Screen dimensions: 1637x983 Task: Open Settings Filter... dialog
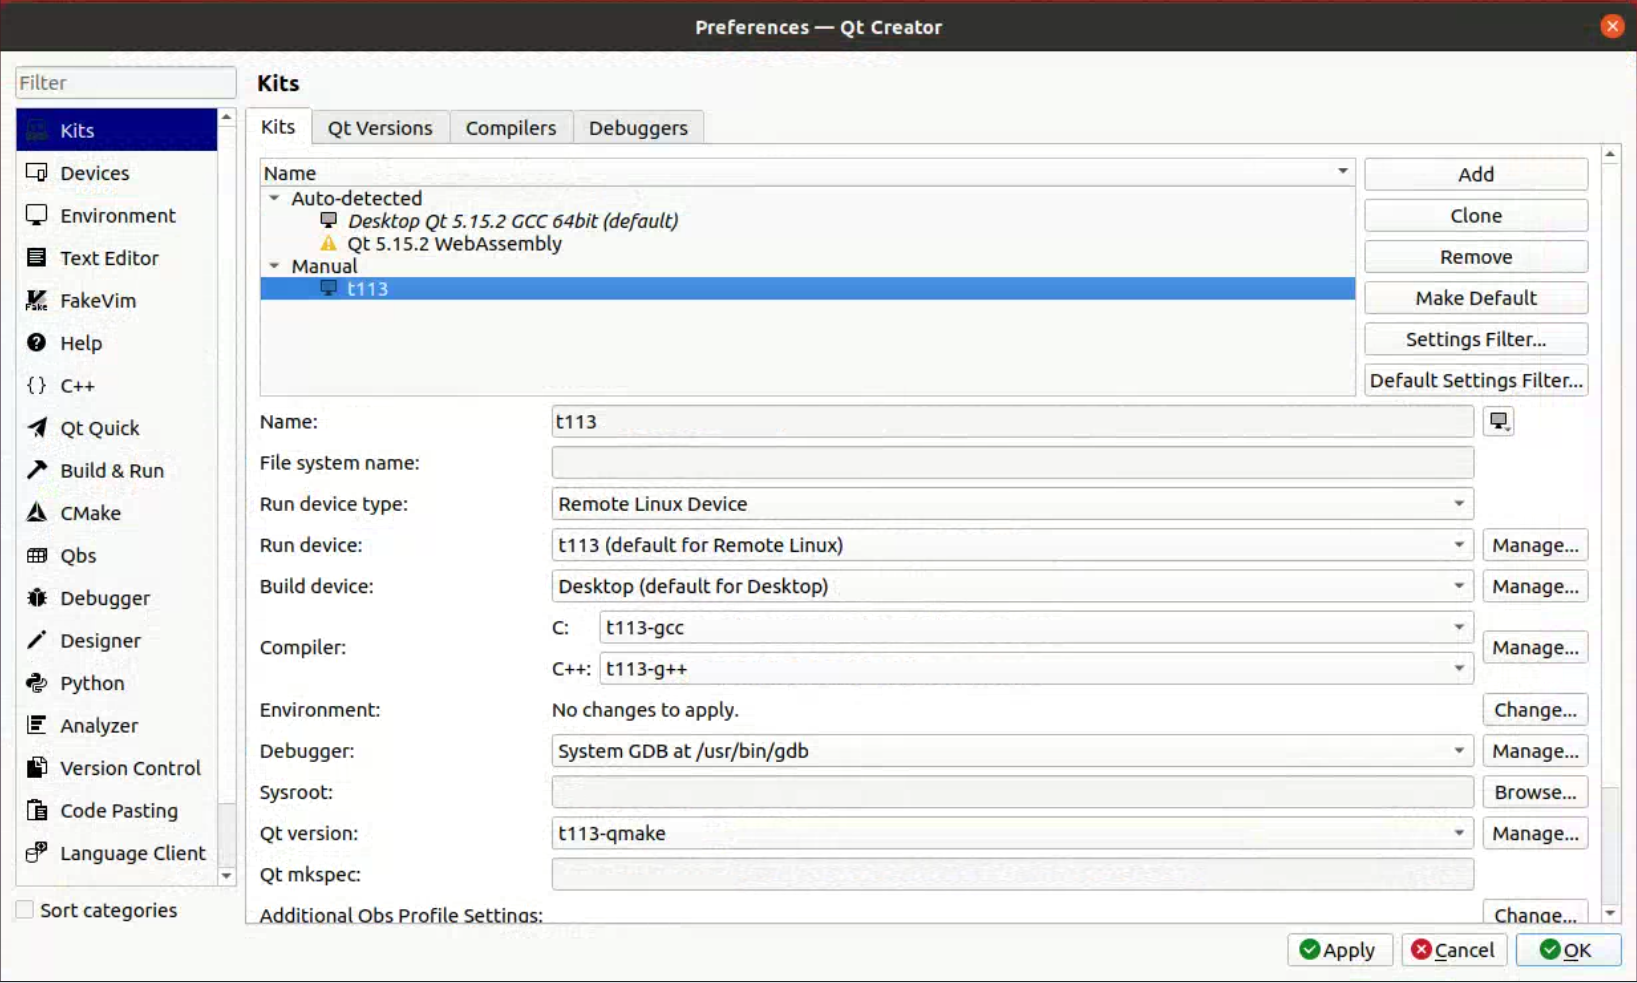pos(1476,339)
